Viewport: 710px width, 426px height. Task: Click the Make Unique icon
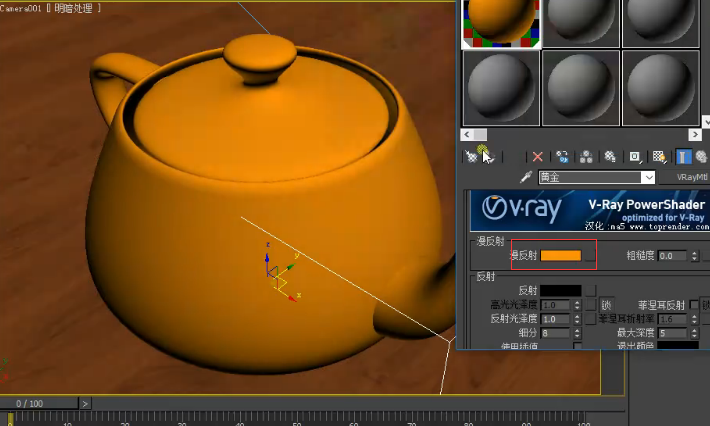[x=586, y=156]
